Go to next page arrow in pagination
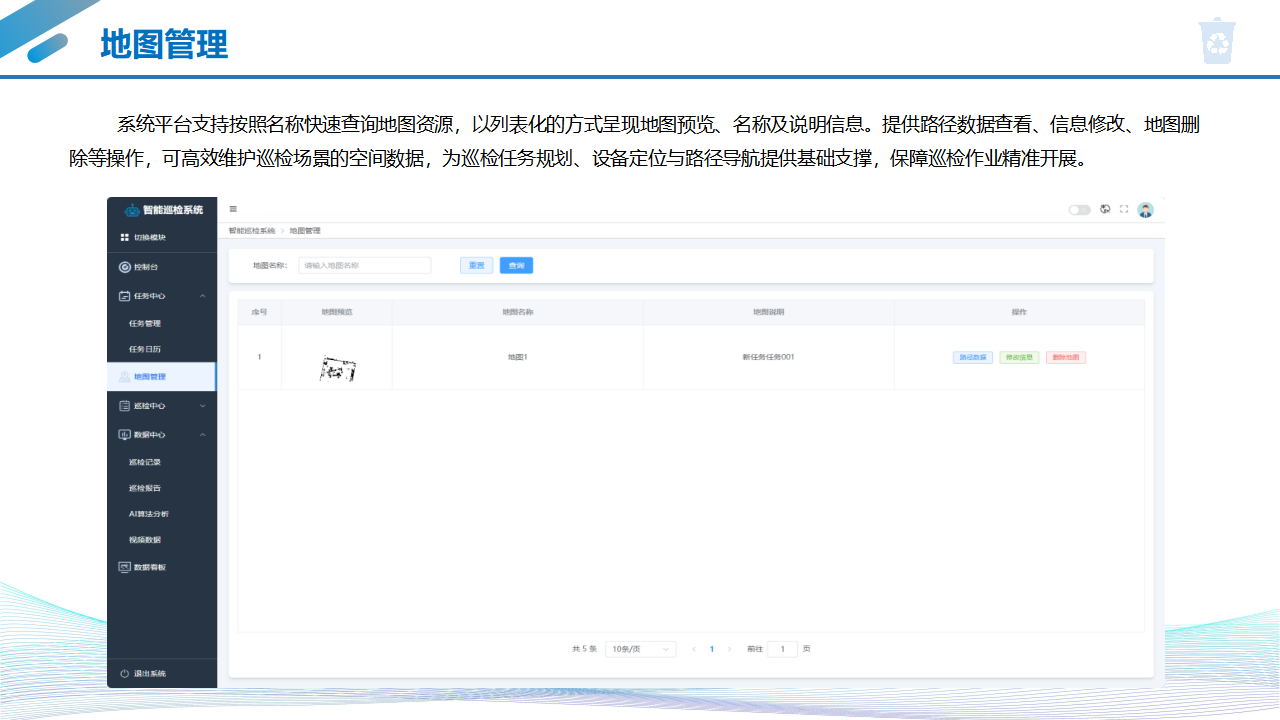 (x=730, y=649)
